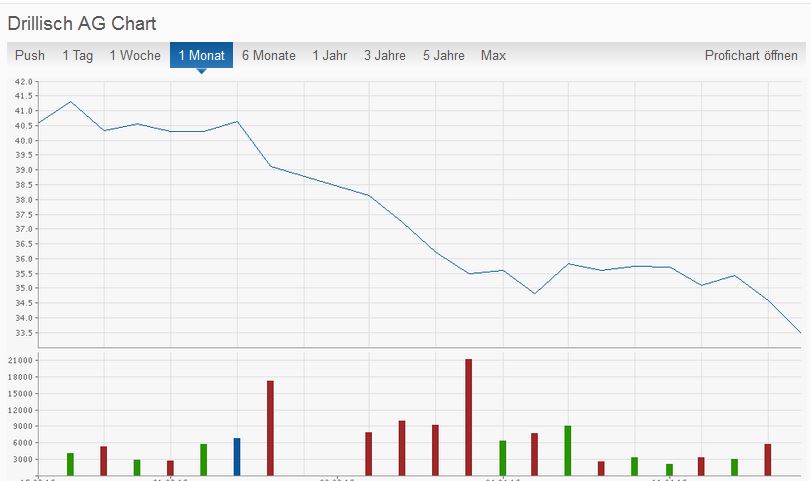The width and height of the screenshot is (811, 481).
Task: Click the 42.0 price axis label
Action: pyautogui.click(x=24, y=82)
